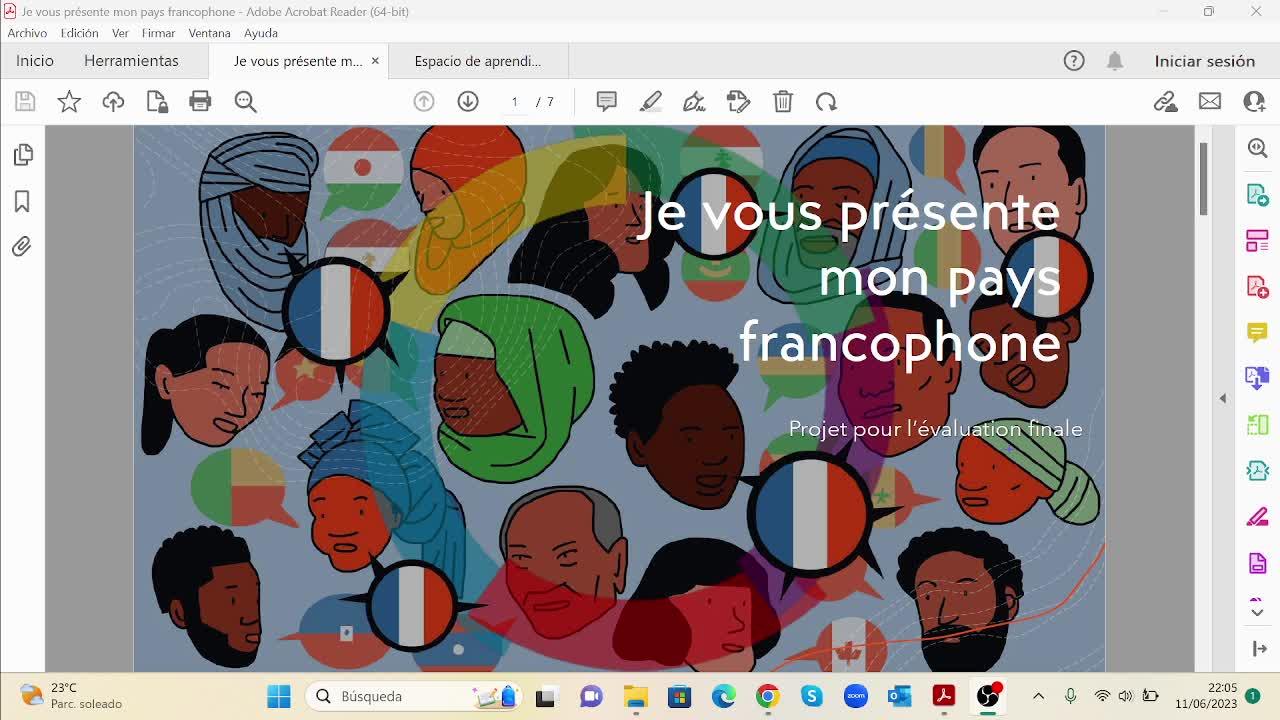Open the attachments paperclip panel

[x=22, y=246]
